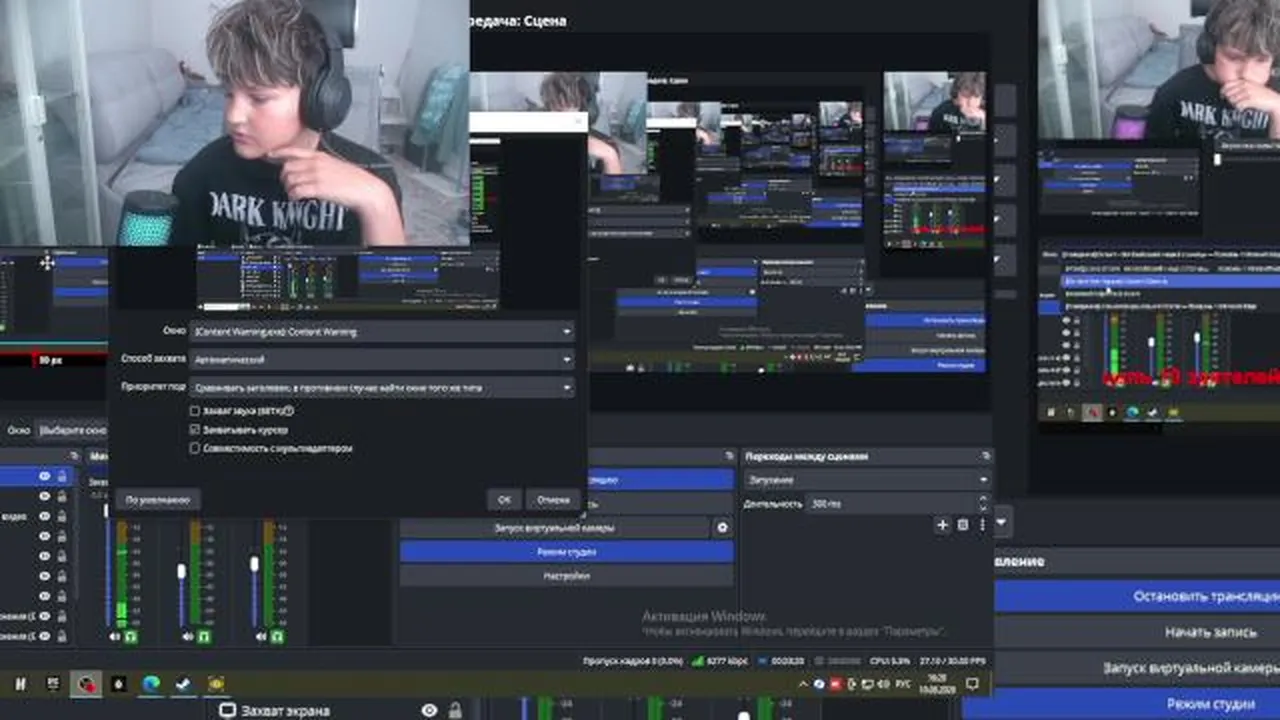
Task: Move the rightmost mixer channel volume fader
Action: tap(255, 565)
